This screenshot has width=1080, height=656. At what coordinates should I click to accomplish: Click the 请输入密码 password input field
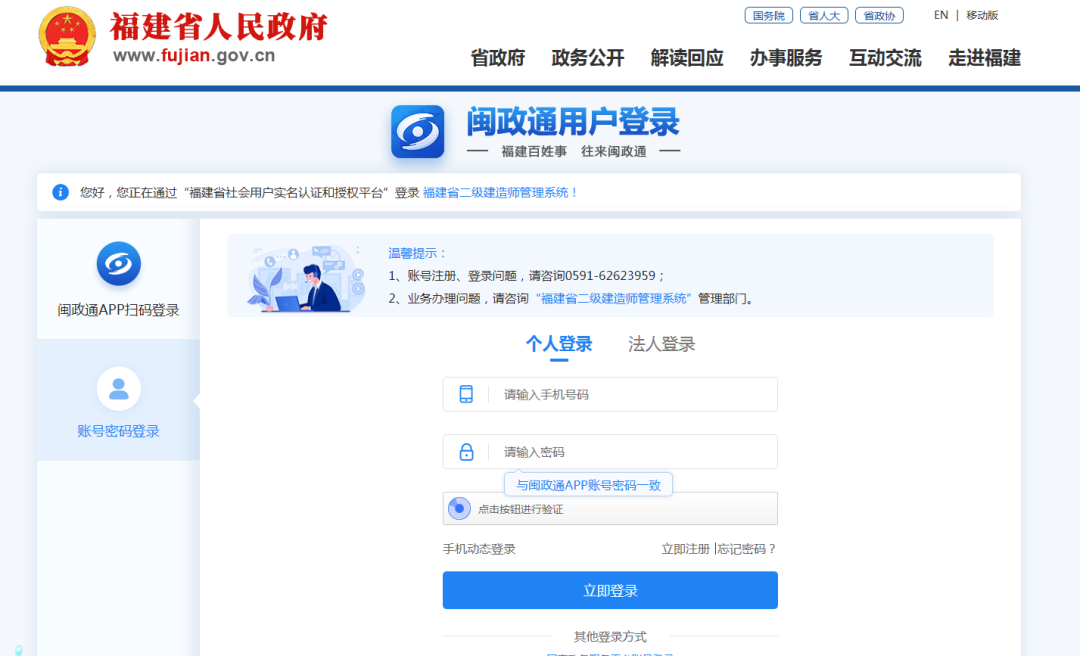pyautogui.click(x=630, y=452)
